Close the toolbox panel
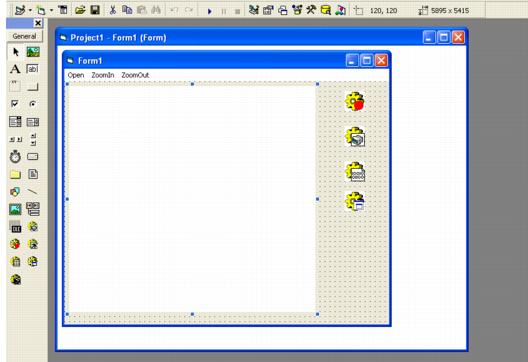This screenshot has width=528, height=362. [38, 23]
